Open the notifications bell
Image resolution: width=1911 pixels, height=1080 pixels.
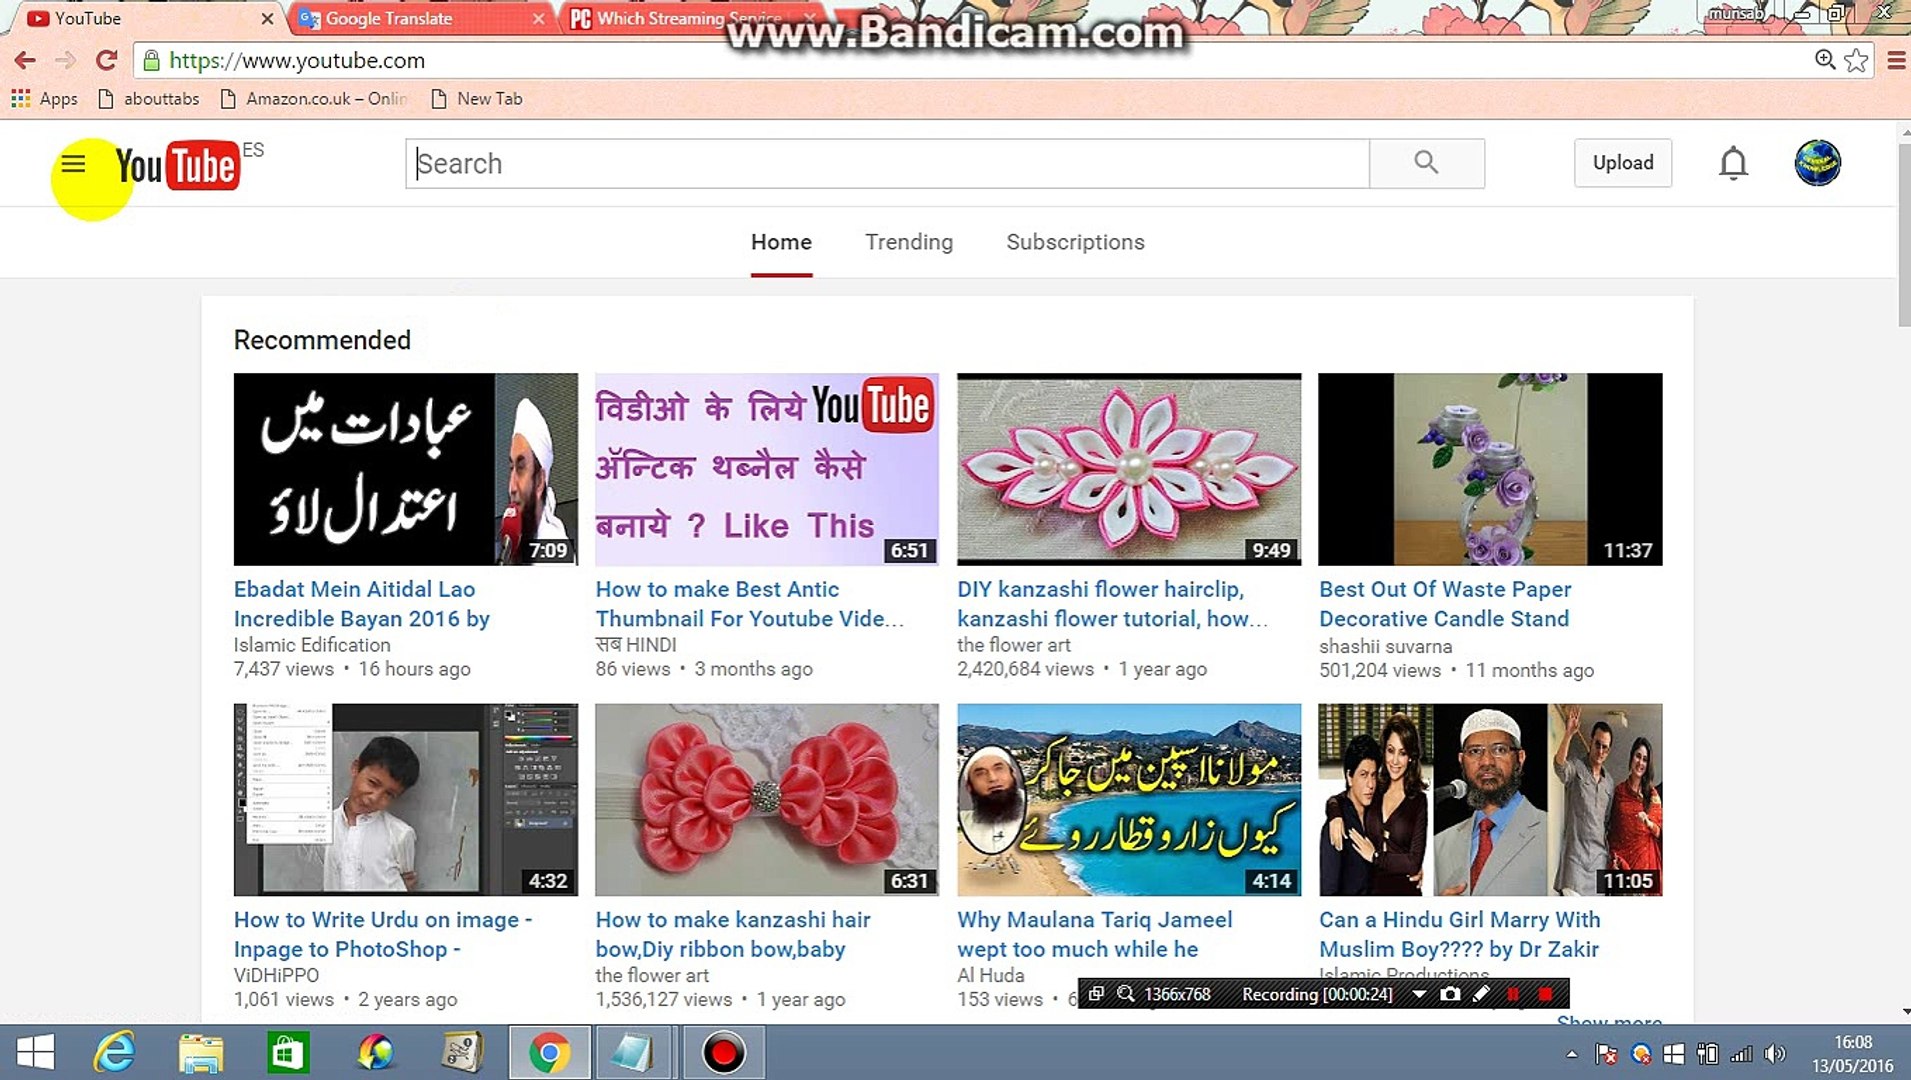coord(1733,163)
